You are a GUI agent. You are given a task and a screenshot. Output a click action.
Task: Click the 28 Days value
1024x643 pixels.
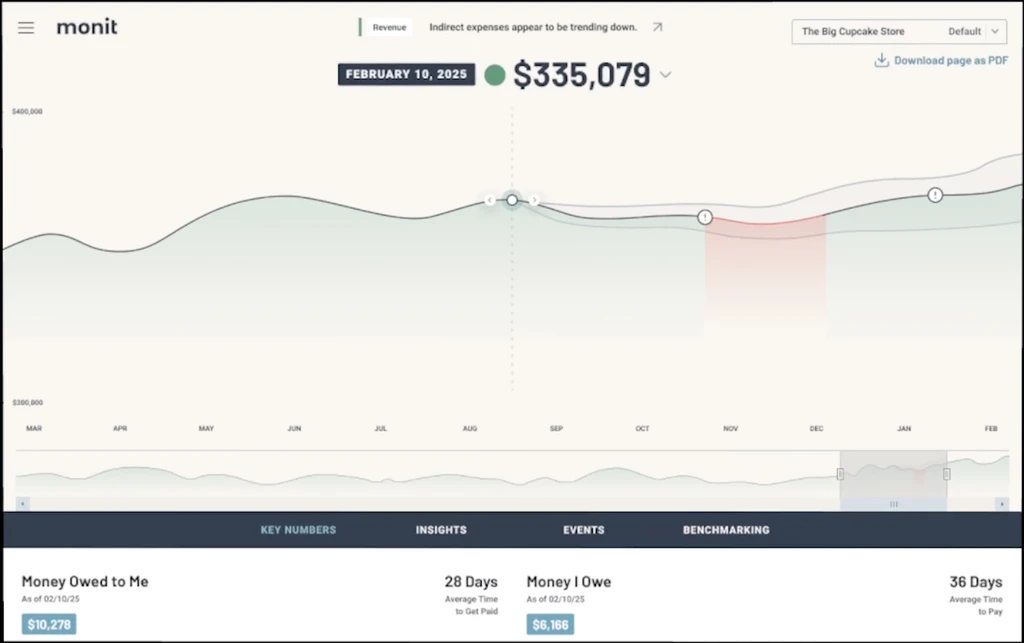pyautogui.click(x=471, y=582)
